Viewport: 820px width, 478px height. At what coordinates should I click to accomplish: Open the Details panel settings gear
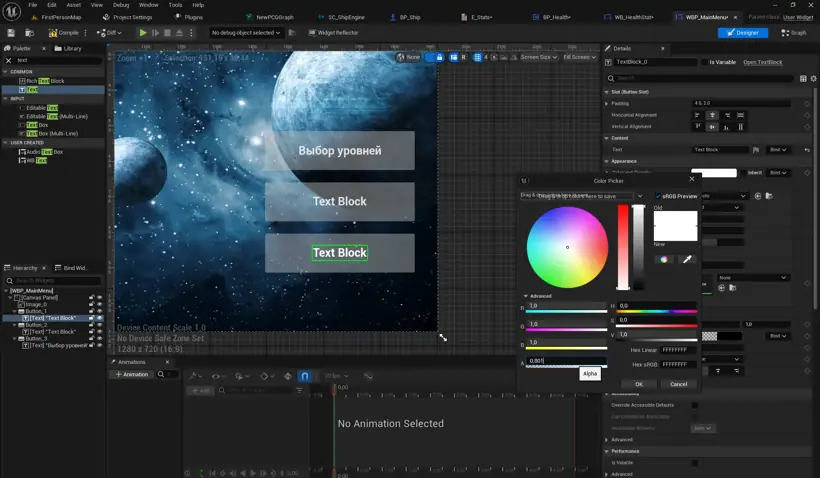[x=814, y=79]
